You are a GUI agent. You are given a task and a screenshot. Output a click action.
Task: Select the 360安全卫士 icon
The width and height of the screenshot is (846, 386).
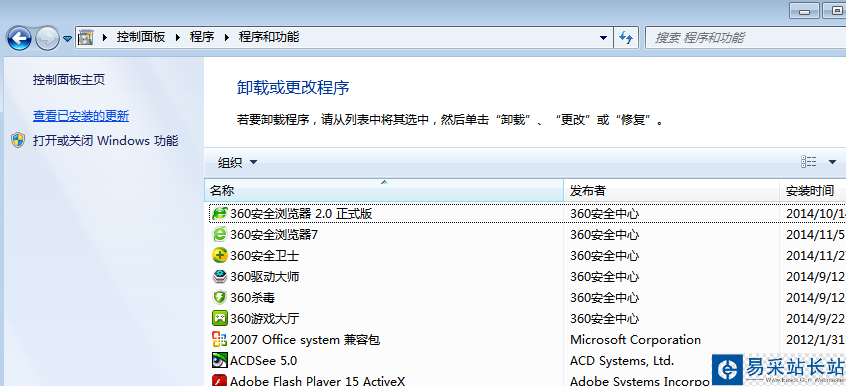(220, 255)
